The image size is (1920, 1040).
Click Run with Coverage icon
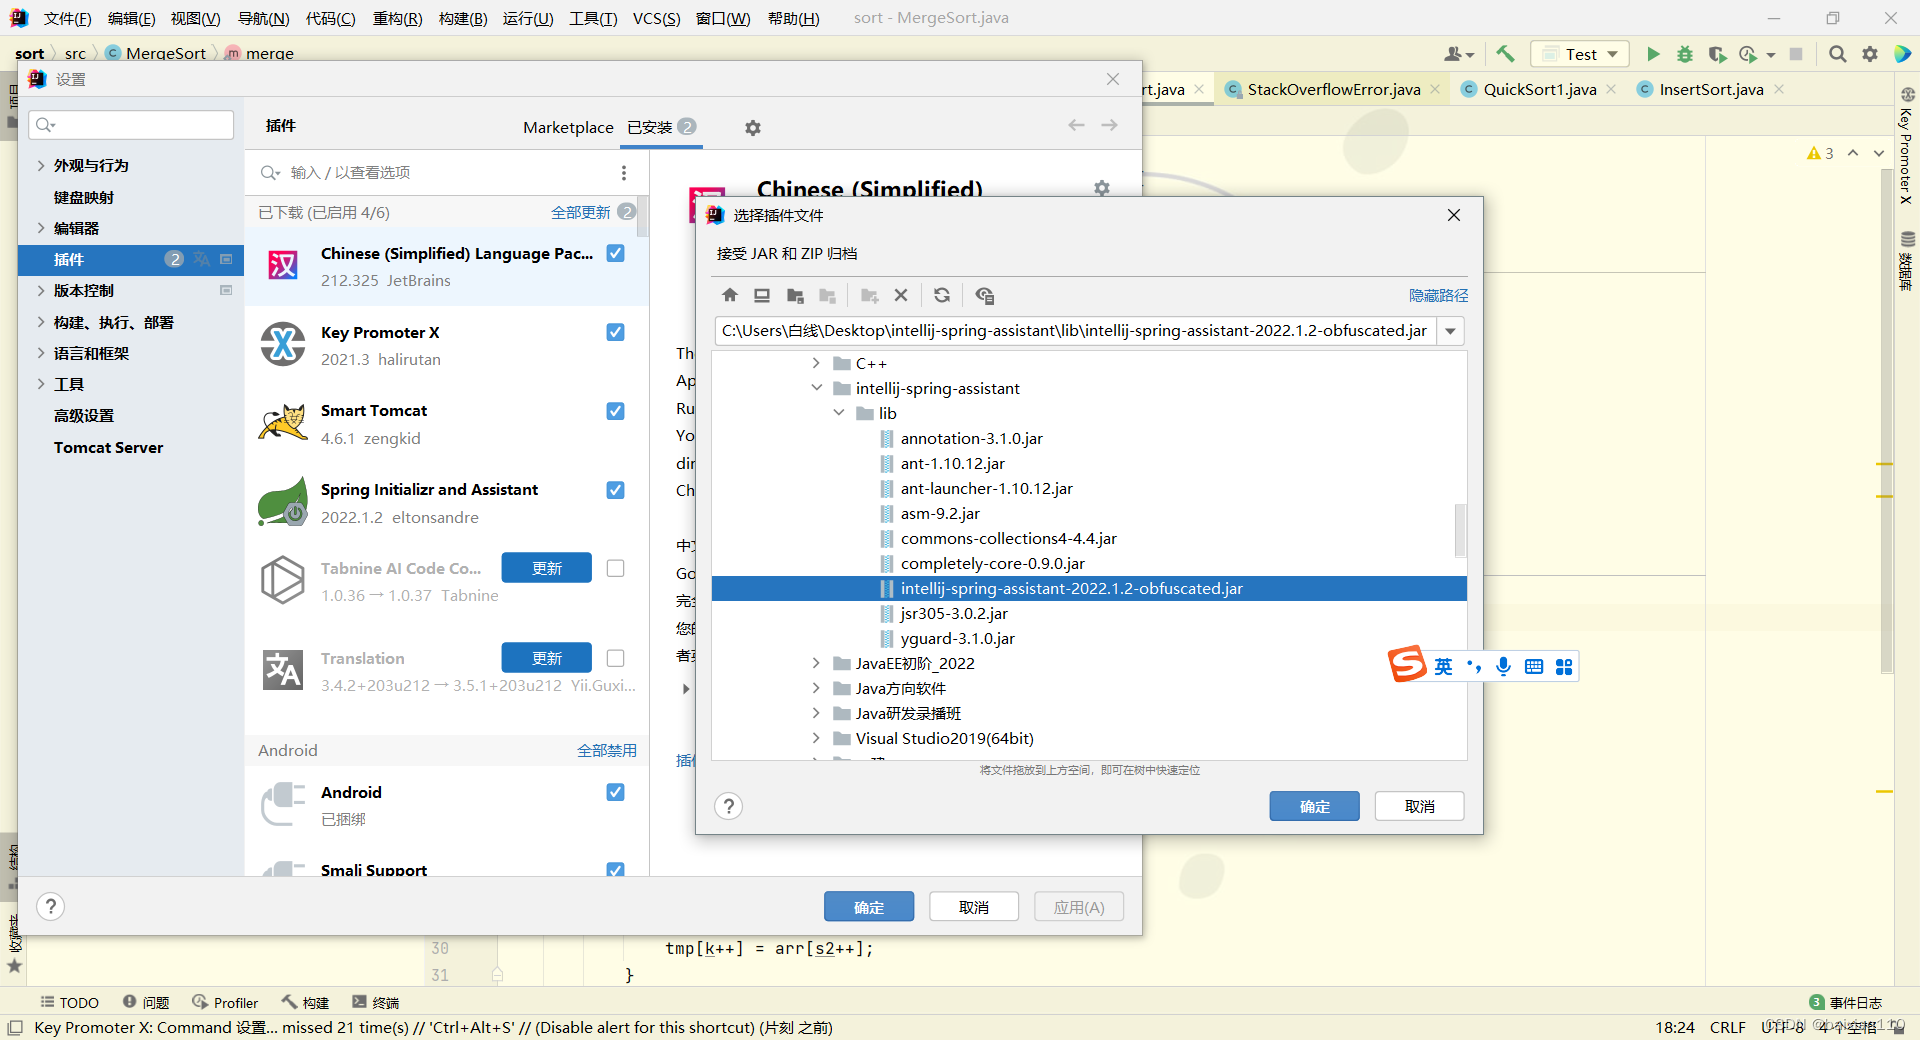point(1717,54)
